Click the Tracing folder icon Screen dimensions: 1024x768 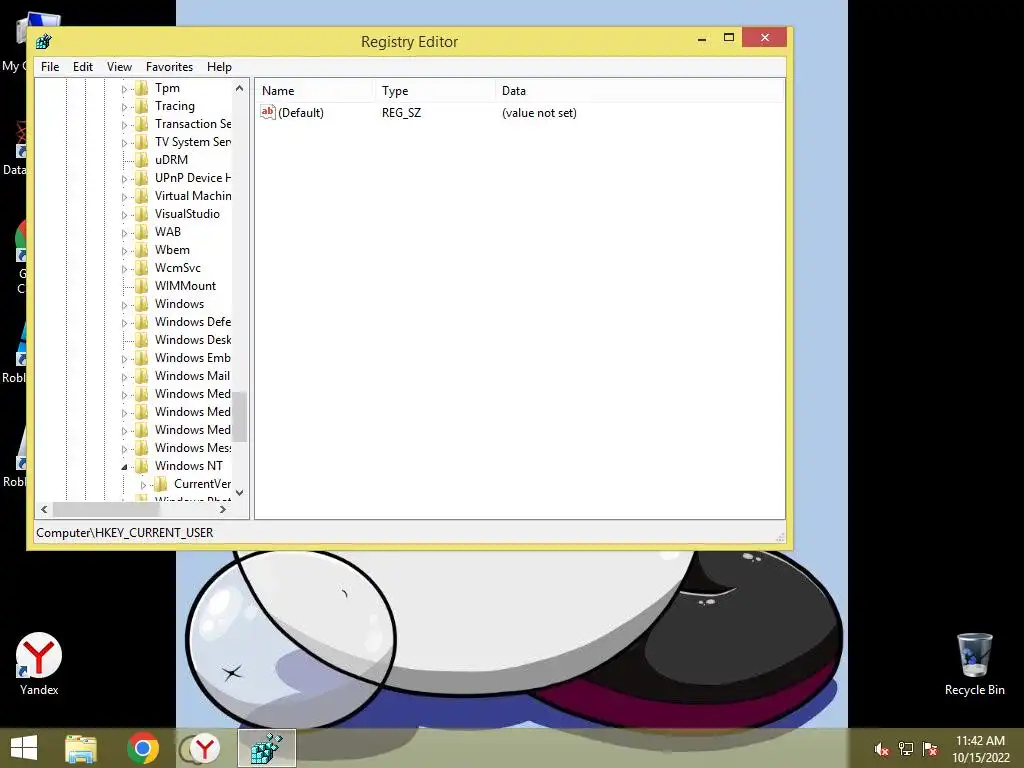click(x=142, y=106)
